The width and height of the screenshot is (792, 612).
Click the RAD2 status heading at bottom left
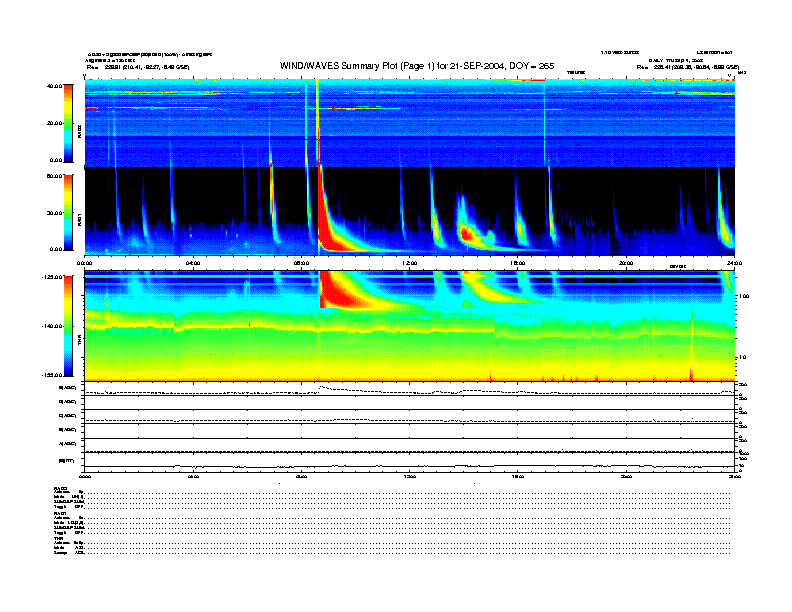60,488
